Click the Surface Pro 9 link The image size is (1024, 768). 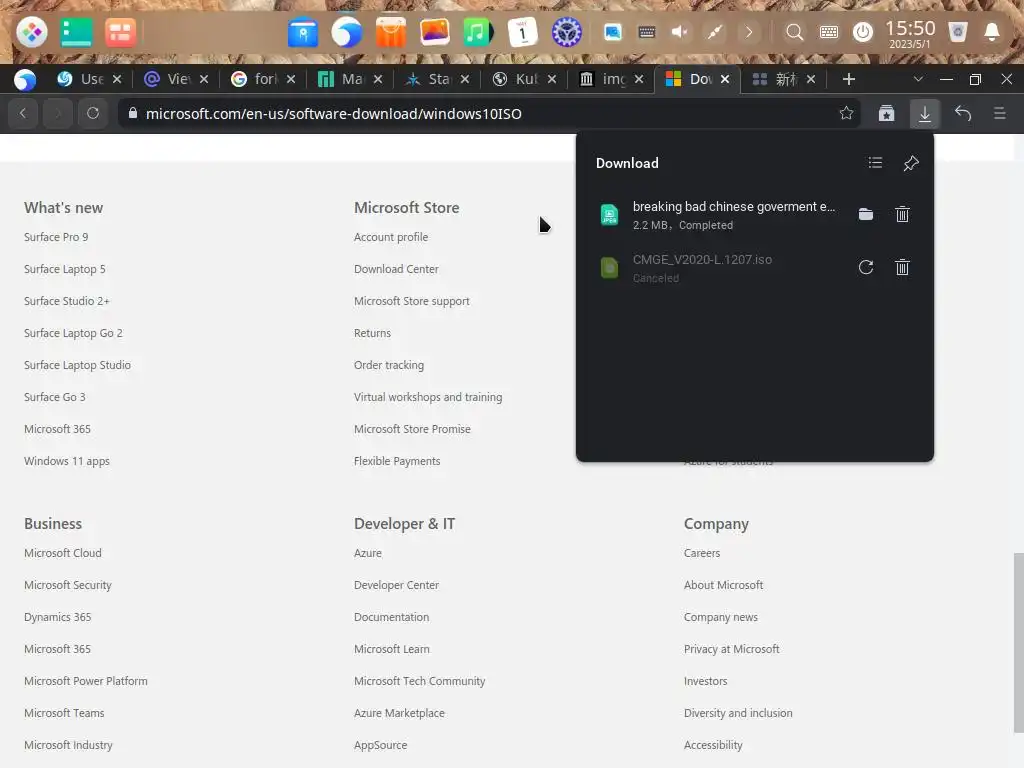click(x=56, y=237)
